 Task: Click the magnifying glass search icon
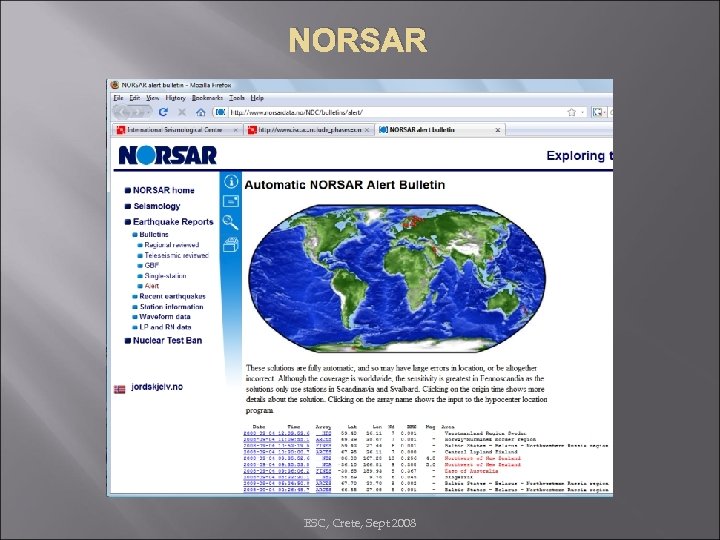(x=231, y=222)
